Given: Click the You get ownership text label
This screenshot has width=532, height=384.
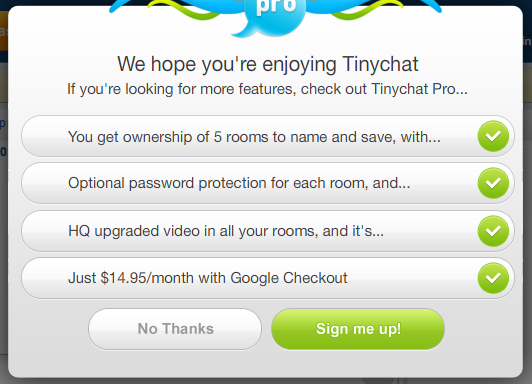Looking at the screenshot, I should [x=254, y=137].
